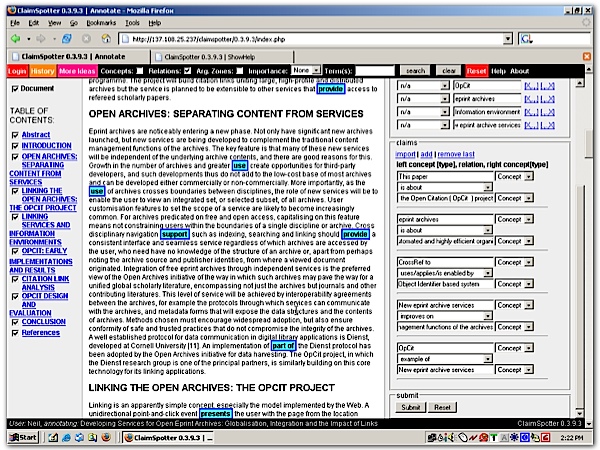Click the This paper concept field
Image resolution: width=600 pixels, height=450 pixels.
coord(445,176)
